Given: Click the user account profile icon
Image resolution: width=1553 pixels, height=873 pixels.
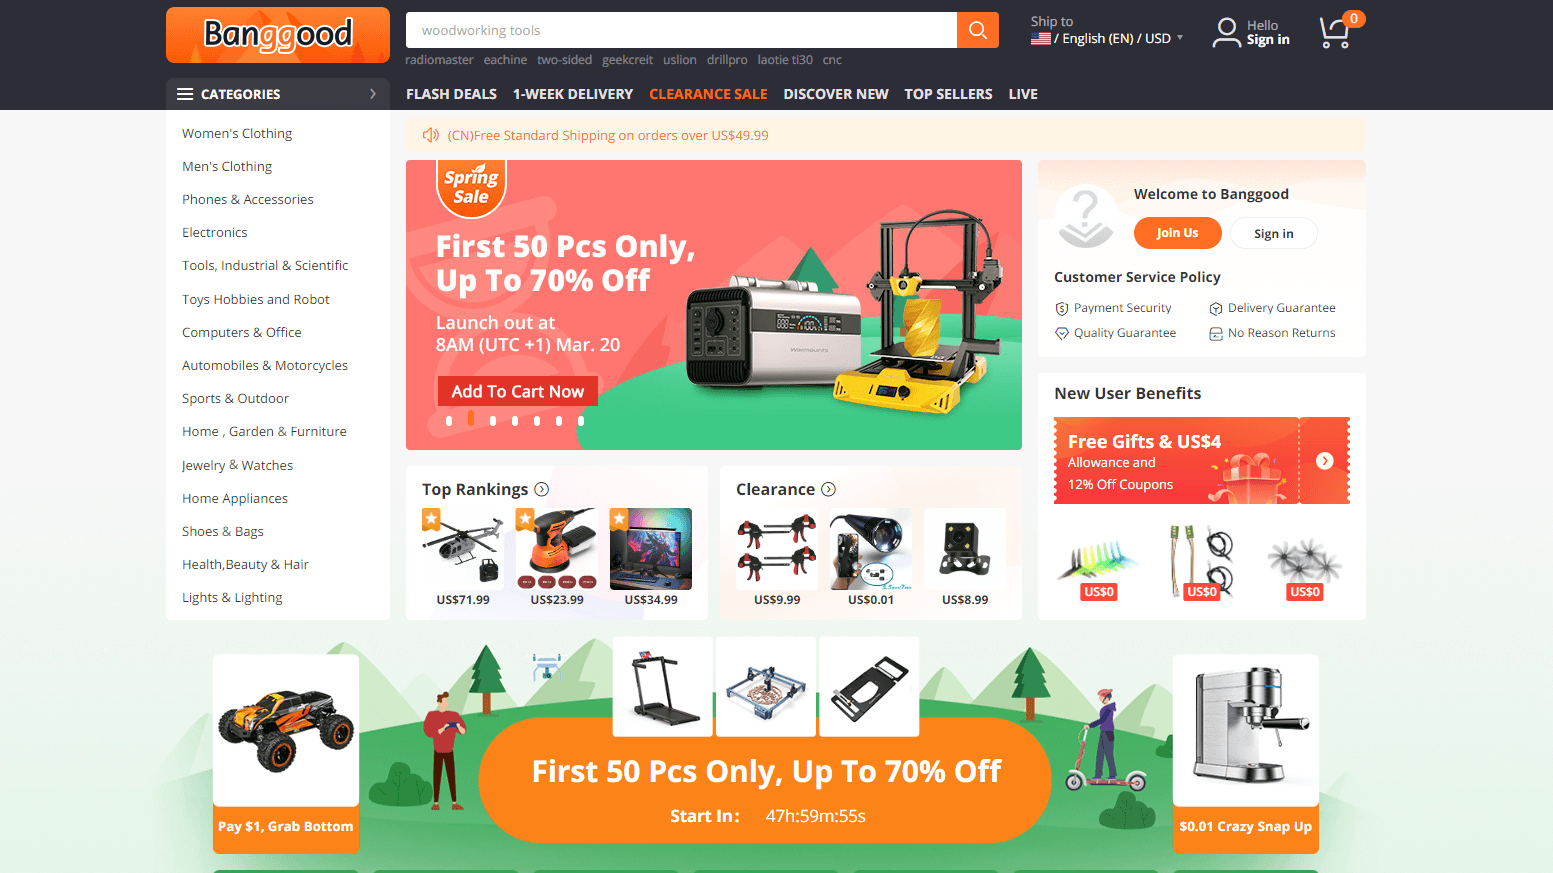Looking at the screenshot, I should (x=1226, y=32).
